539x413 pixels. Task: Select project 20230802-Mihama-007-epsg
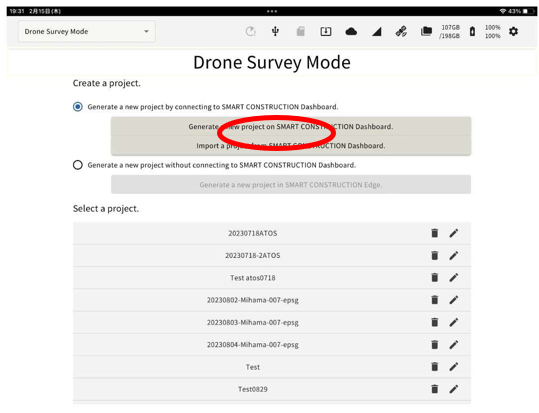coord(253,300)
